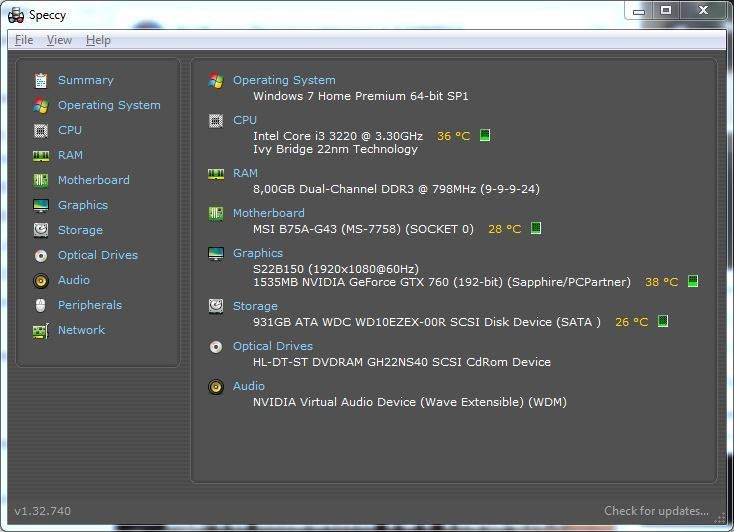Select CPU in the sidebar
Screen dimensions: 734x532
click(70, 130)
